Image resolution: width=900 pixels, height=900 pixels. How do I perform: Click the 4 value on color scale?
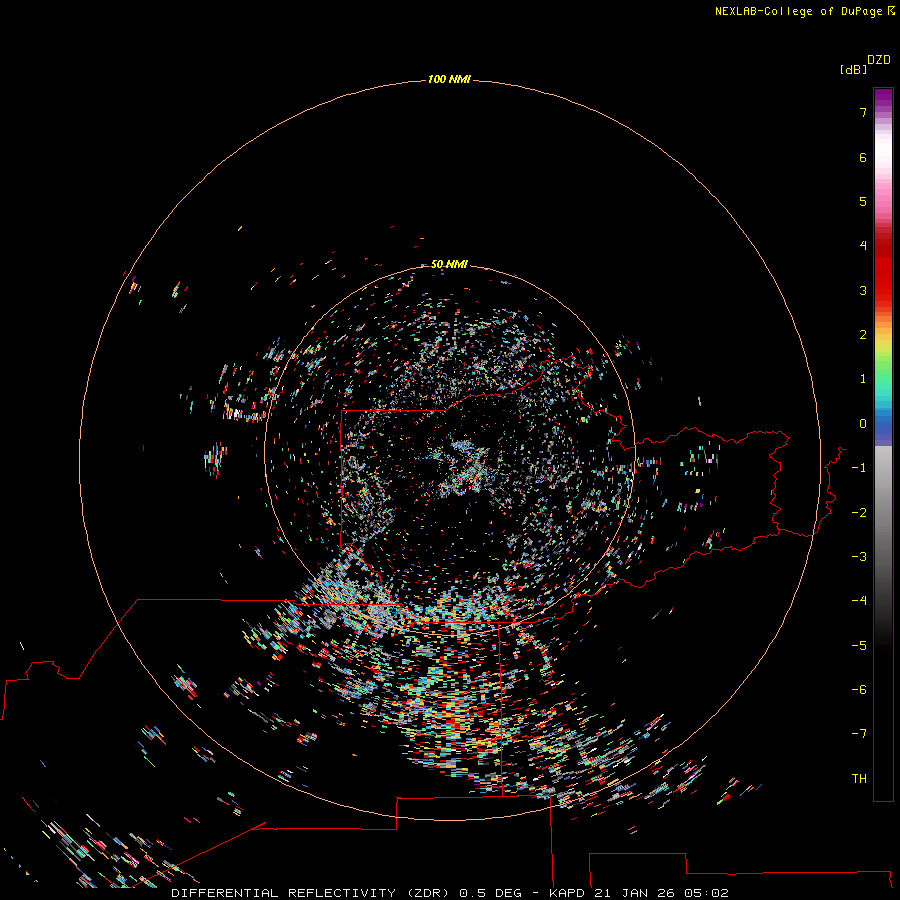[863, 246]
